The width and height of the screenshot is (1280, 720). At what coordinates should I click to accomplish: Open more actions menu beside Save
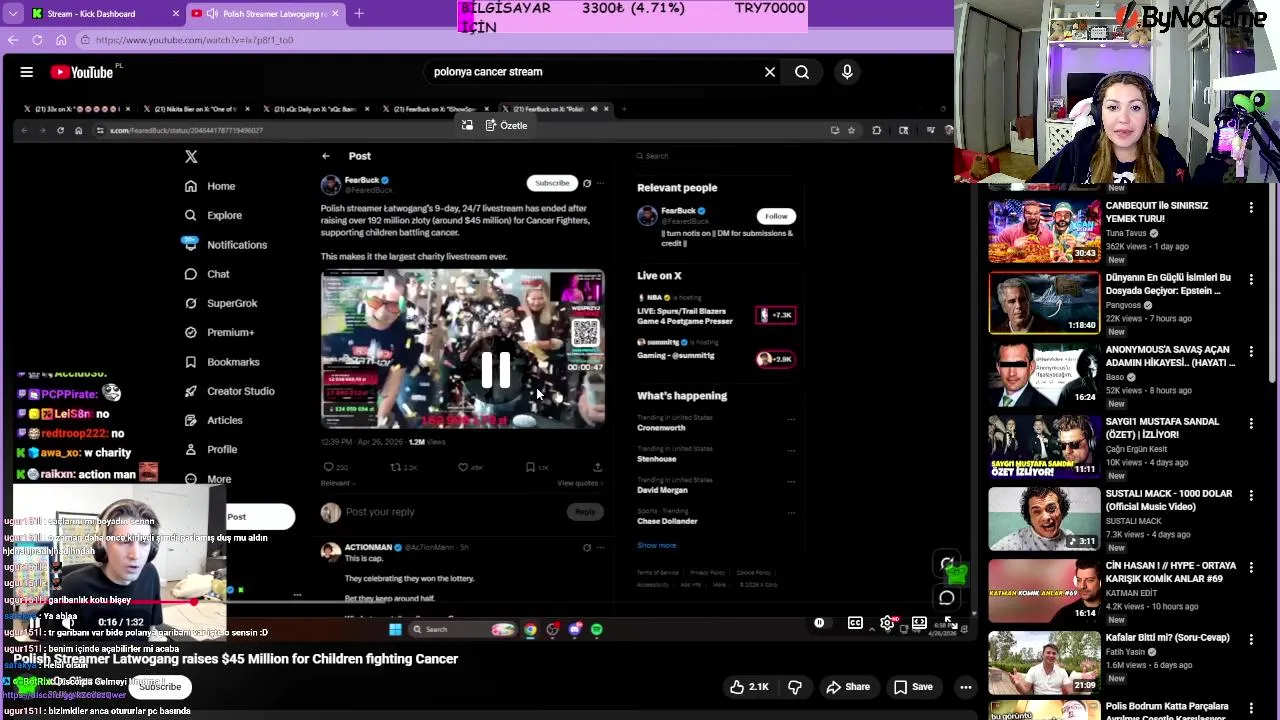click(x=966, y=687)
